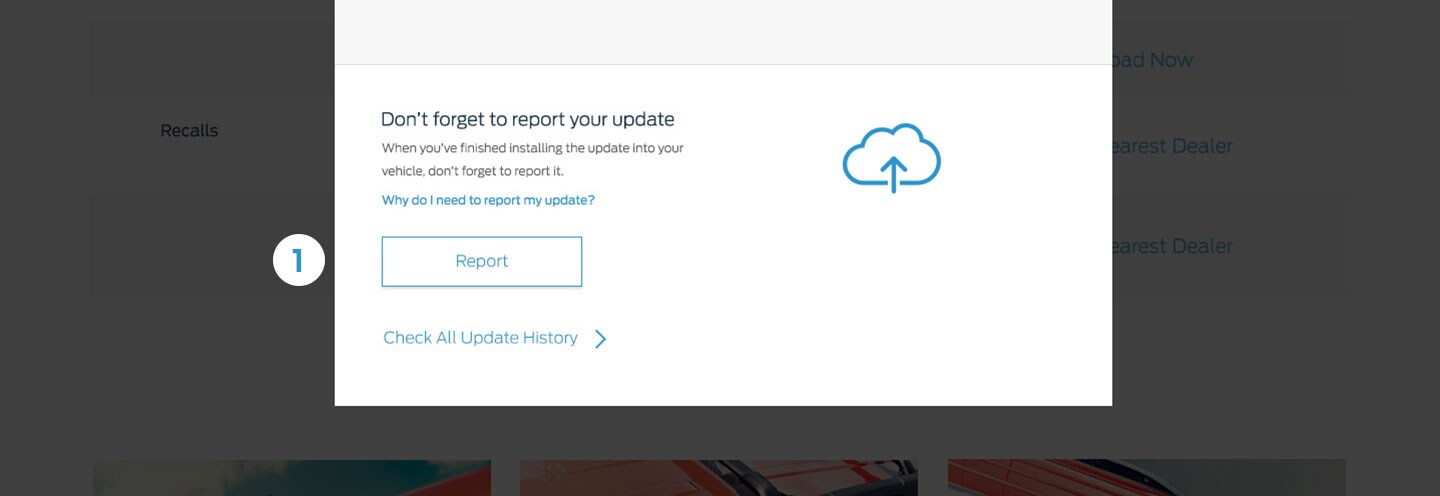Click the 'Don't forget to report your update' heading
The width and height of the screenshot is (1440, 496).
[x=527, y=120]
